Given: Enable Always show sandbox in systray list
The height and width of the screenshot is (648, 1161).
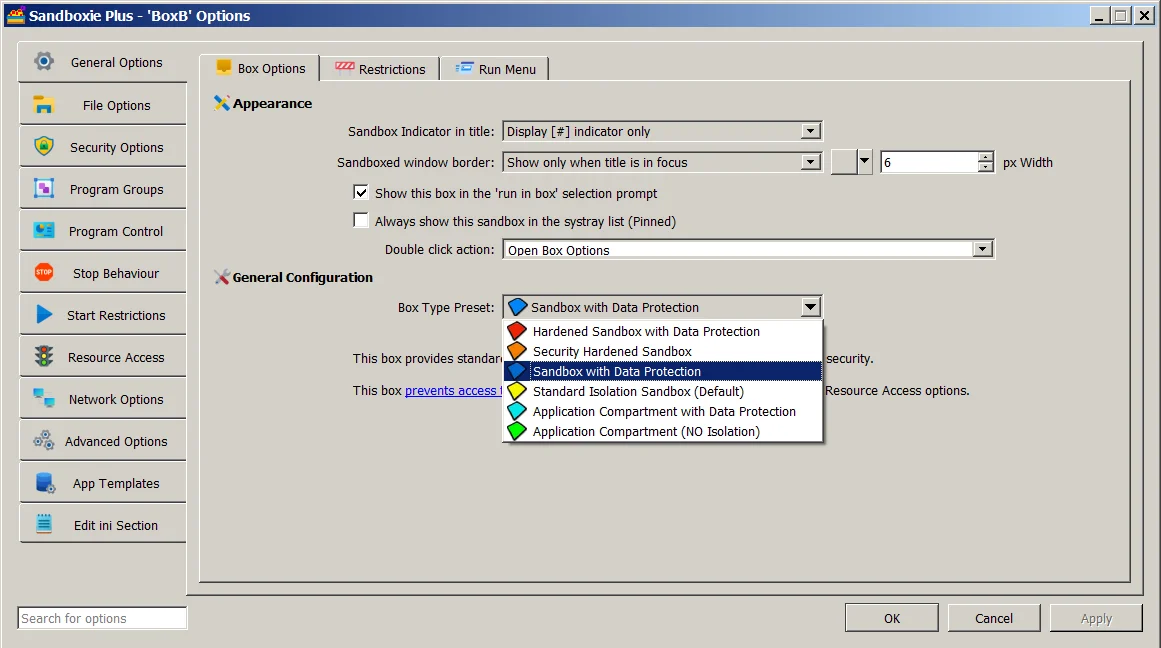Looking at the screenshot, I should coord(361,221).
